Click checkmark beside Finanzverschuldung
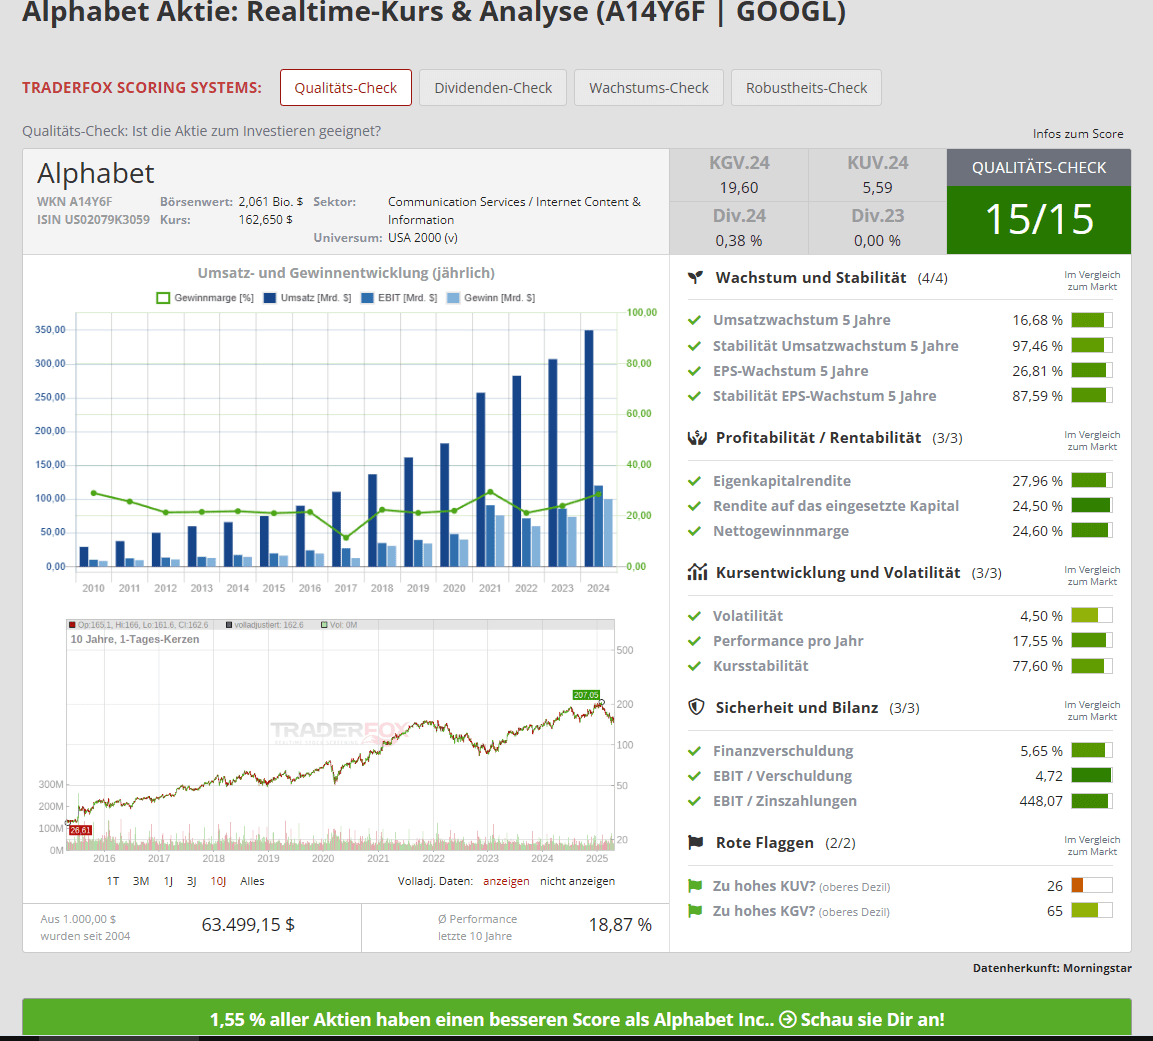 click(x=694, y=751)
